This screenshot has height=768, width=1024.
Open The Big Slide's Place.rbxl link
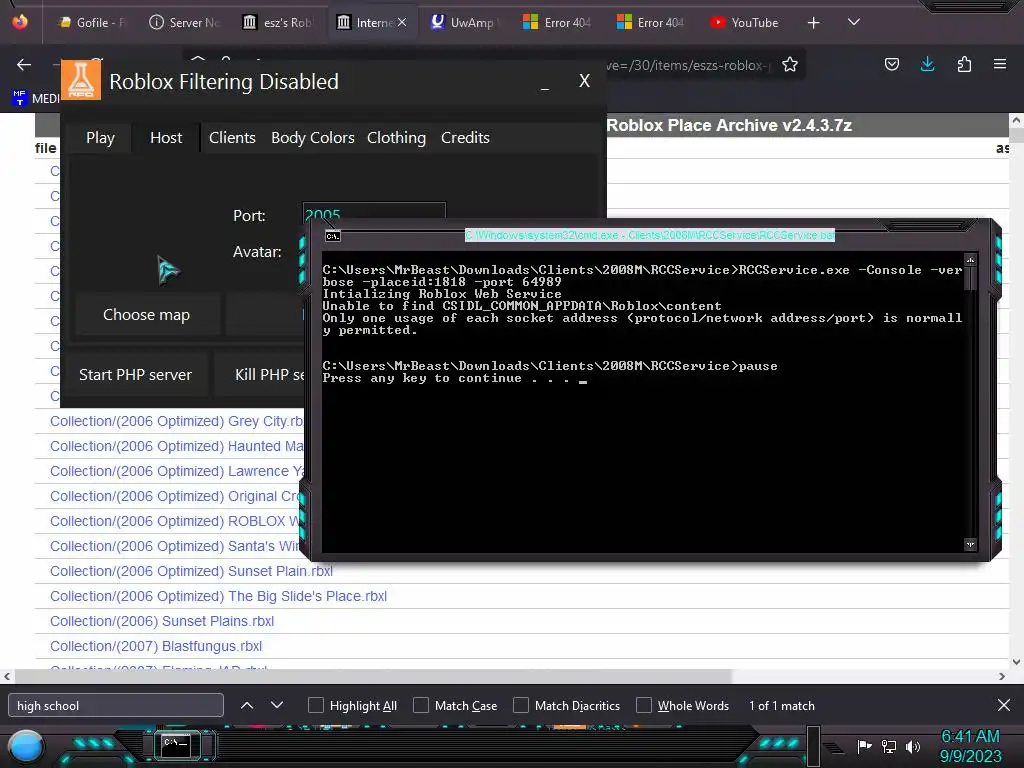(x=218, y=596)
